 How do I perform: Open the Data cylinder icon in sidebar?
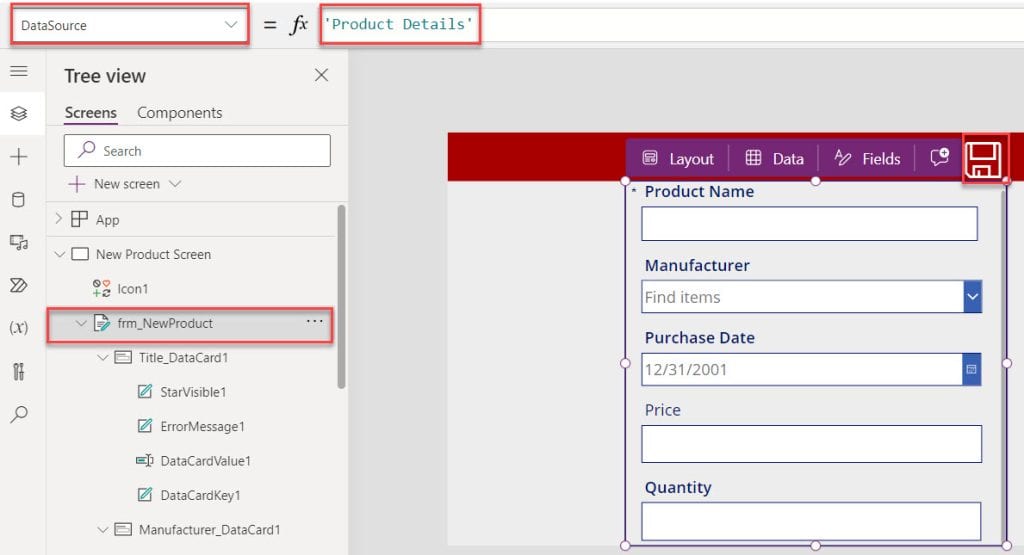[19, 200]
